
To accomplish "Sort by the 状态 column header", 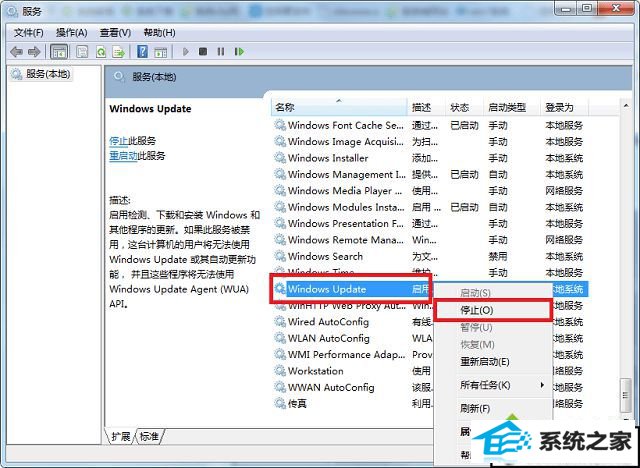I will (464, 107).
